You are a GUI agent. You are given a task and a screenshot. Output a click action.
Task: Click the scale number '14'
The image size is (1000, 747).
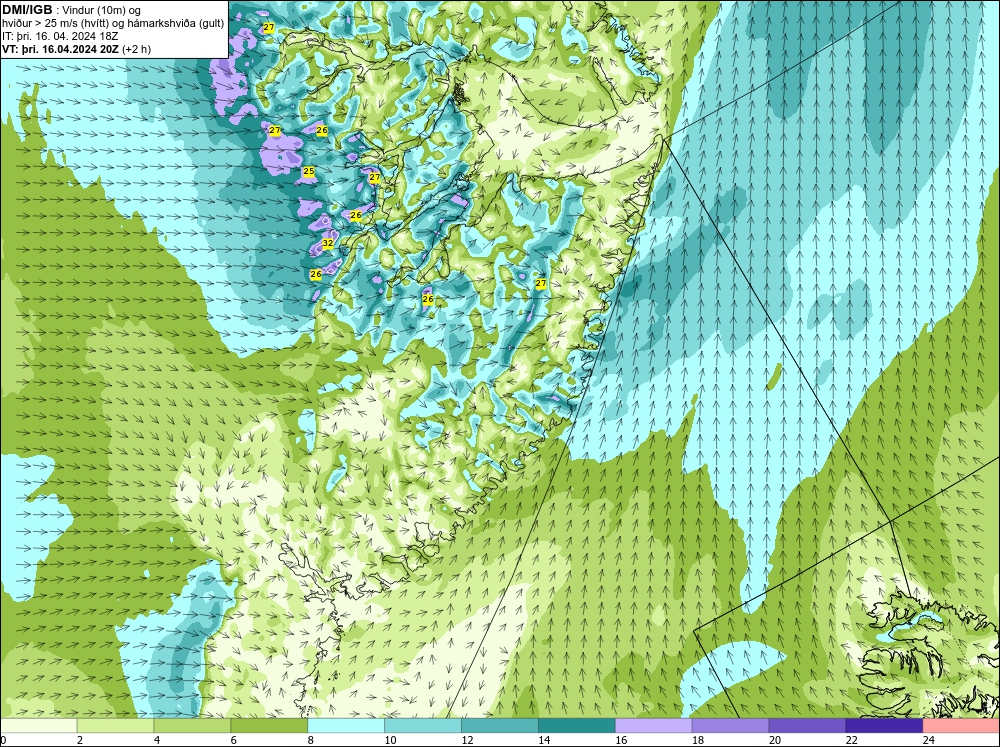pos(544,740)
